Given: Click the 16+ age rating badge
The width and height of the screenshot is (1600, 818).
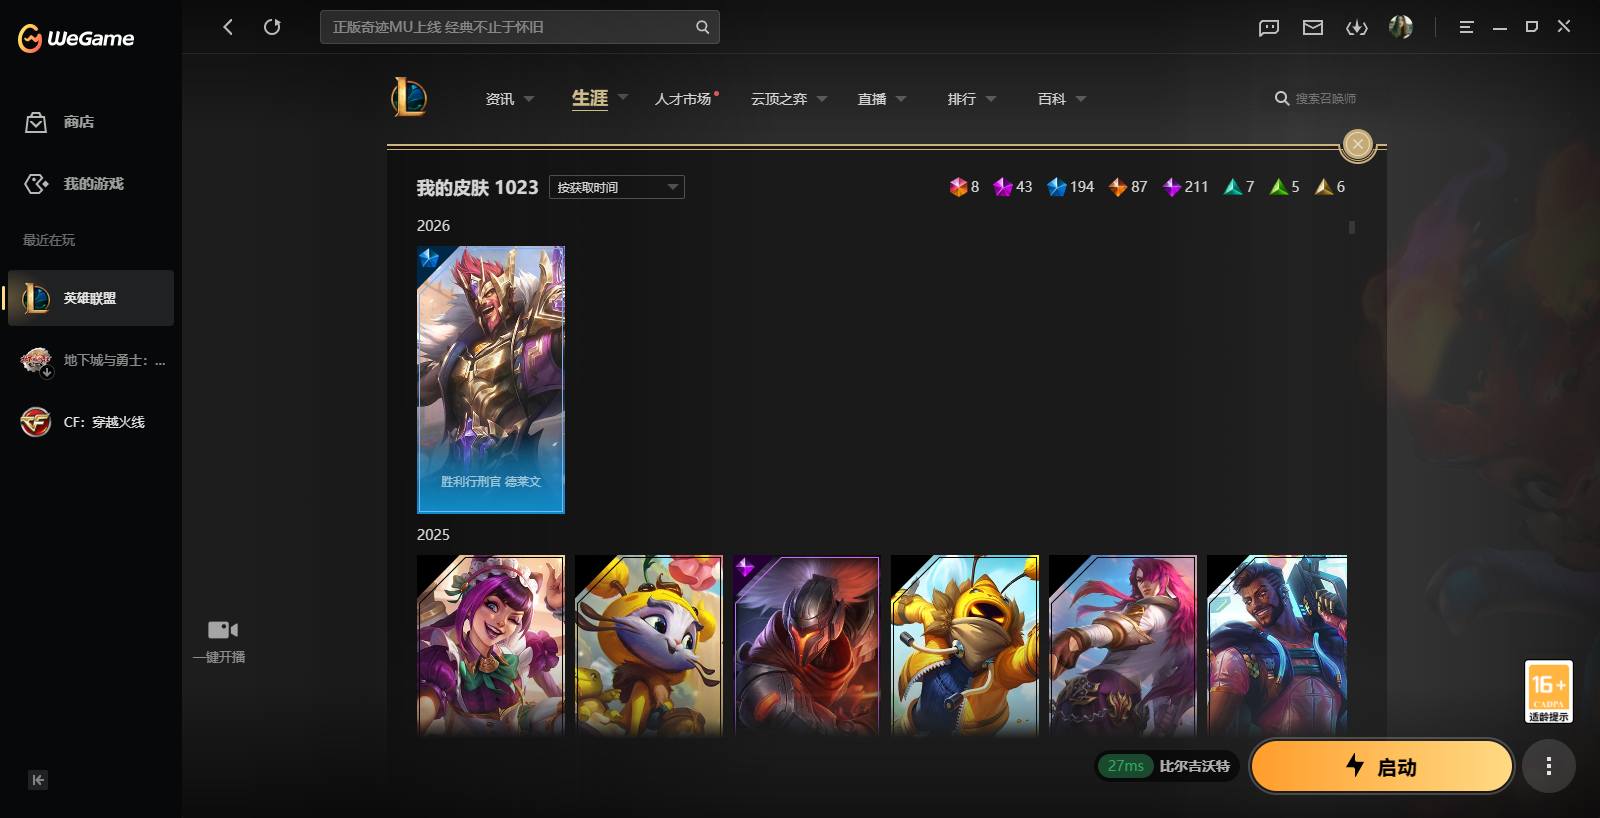Looking at the screenshot, I should 1549,691.
